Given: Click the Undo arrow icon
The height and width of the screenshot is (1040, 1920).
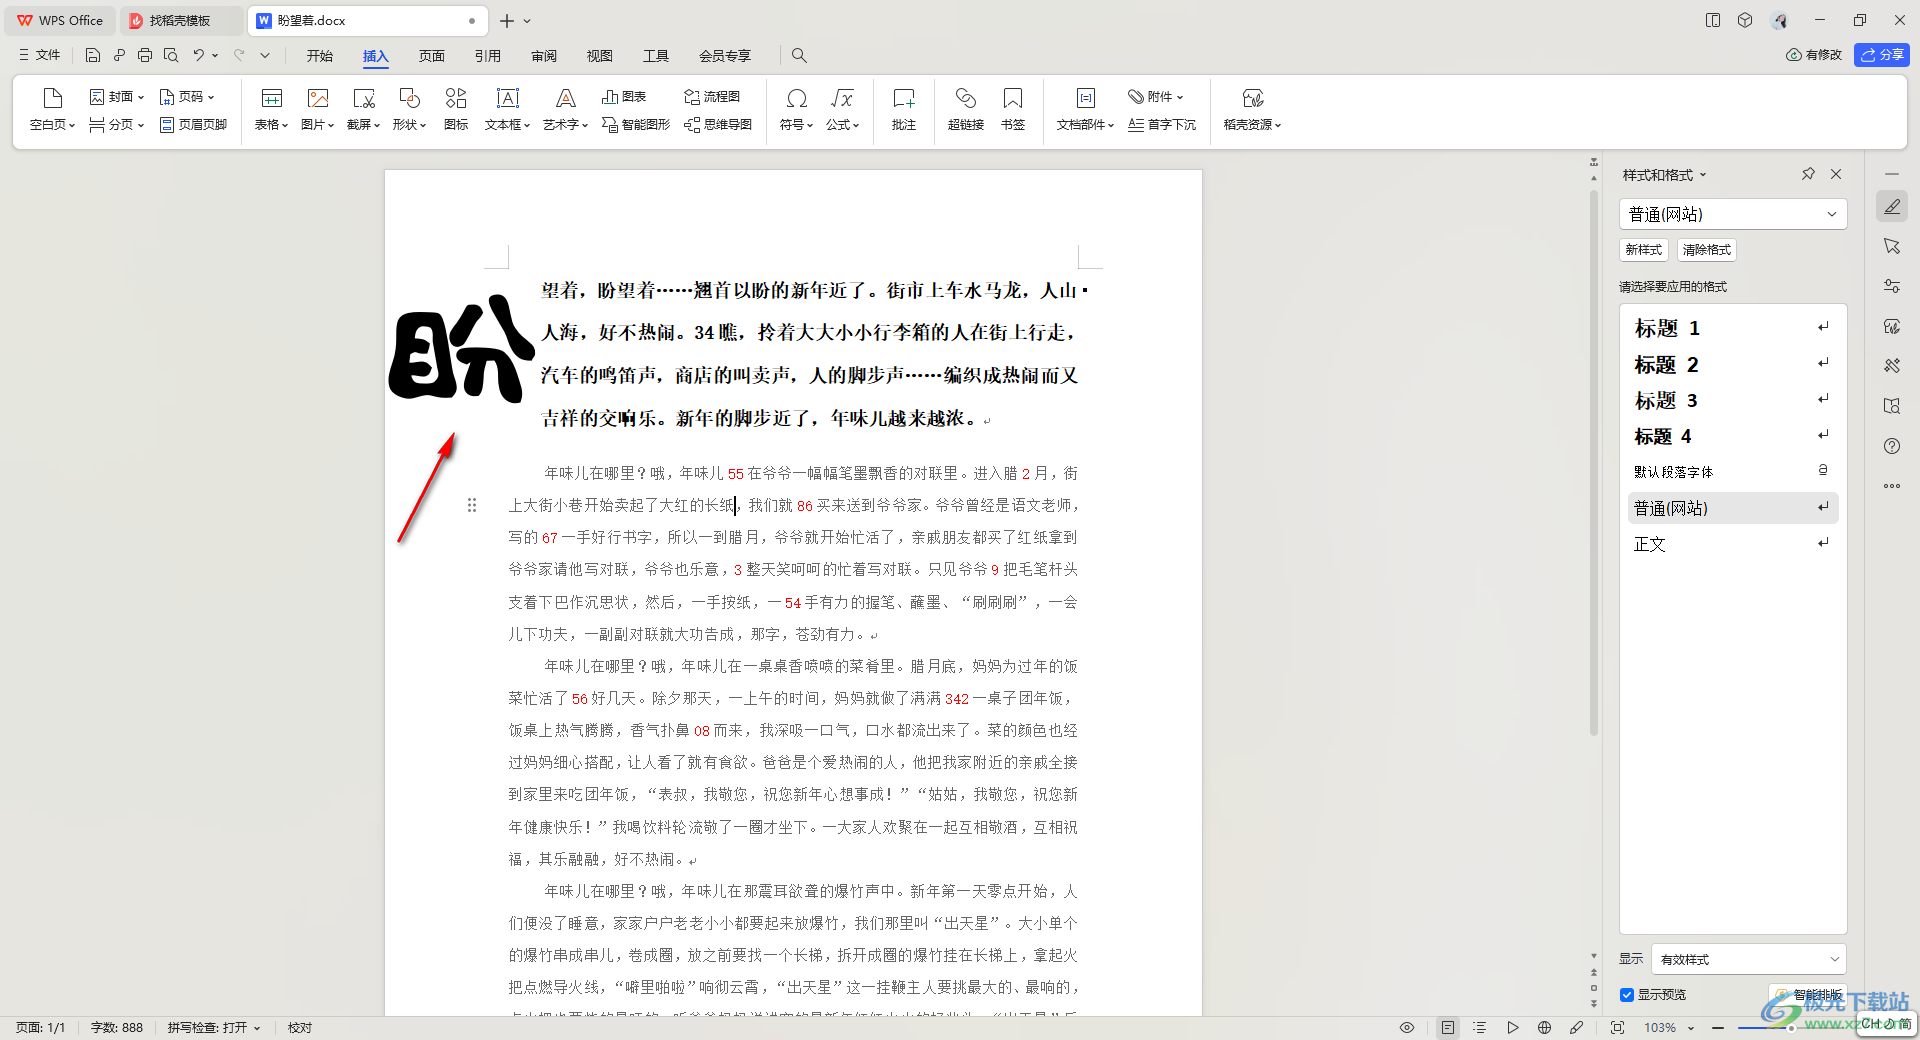Looking at the screenshot, I should (x=199, y=55).
